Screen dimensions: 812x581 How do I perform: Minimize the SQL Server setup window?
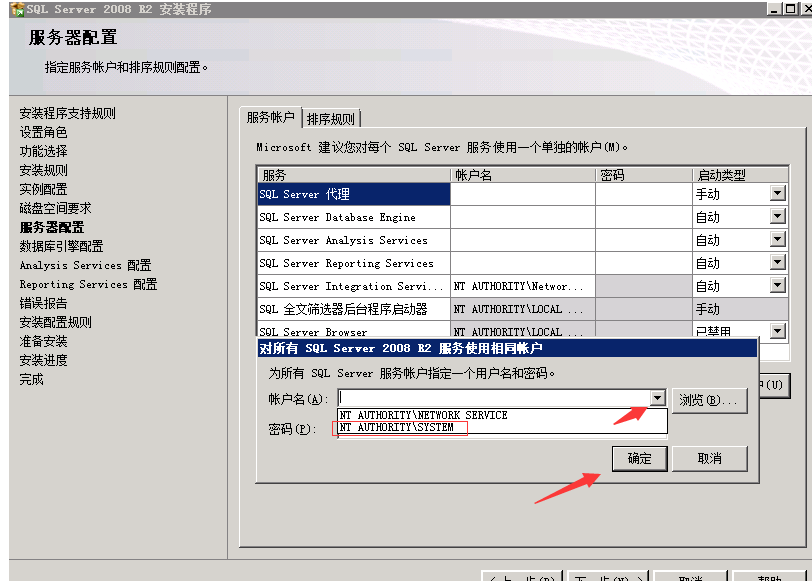point(774,9)
